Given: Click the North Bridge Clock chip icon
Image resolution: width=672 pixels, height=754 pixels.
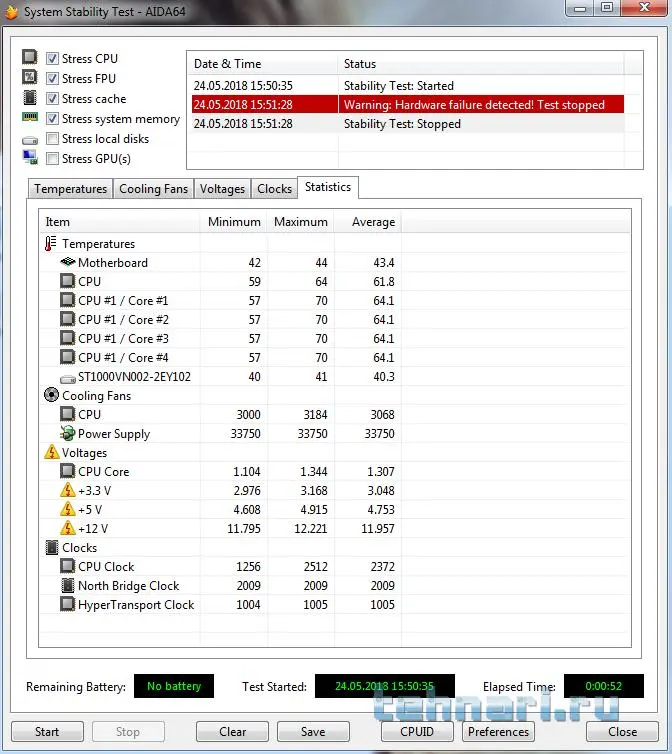Looking at the screenshot, I should point(68,585).
